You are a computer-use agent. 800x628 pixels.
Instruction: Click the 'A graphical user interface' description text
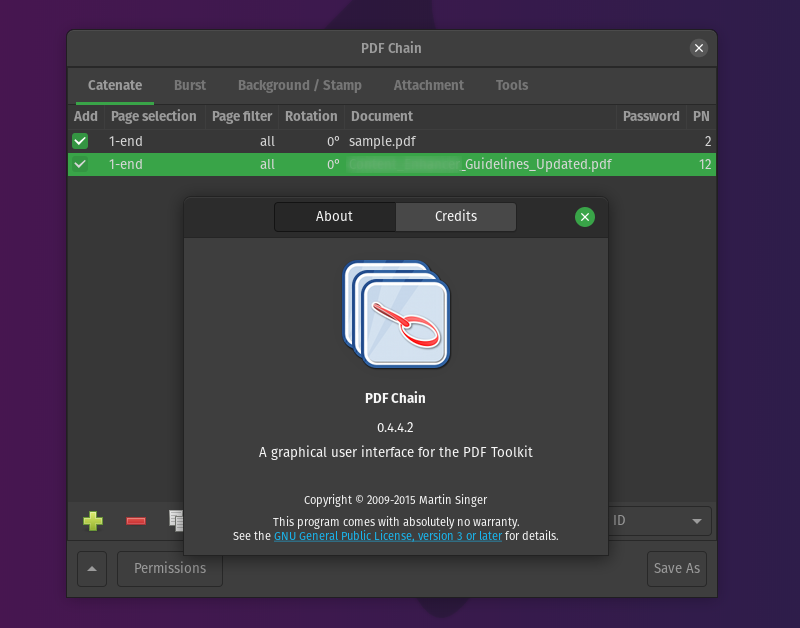click(x=395, y=453)
